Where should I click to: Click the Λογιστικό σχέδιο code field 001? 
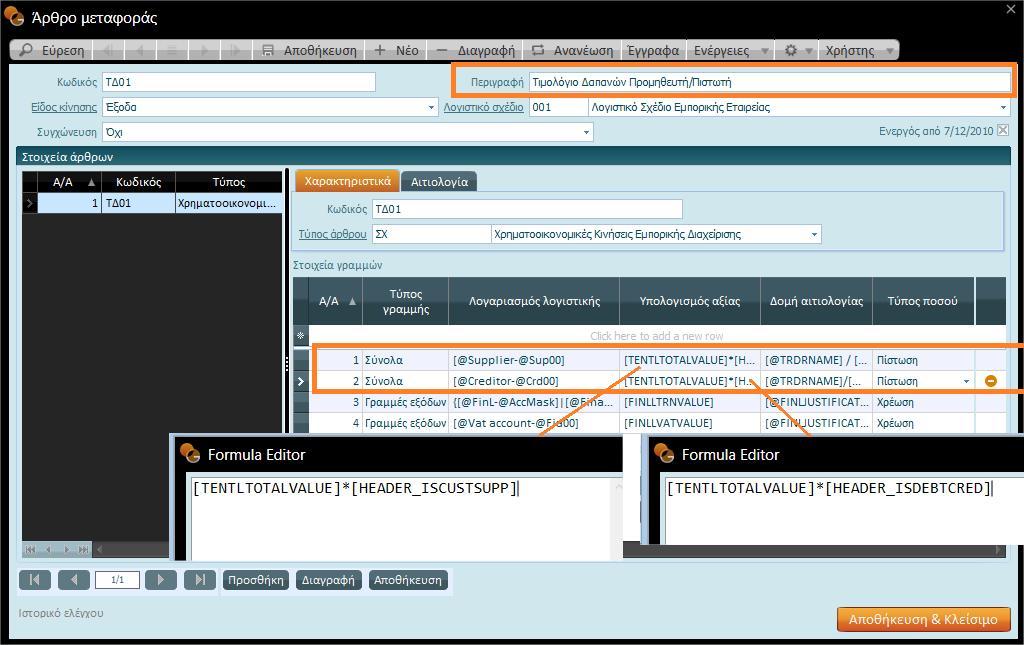pyautogui.click(x=558, y=107)
